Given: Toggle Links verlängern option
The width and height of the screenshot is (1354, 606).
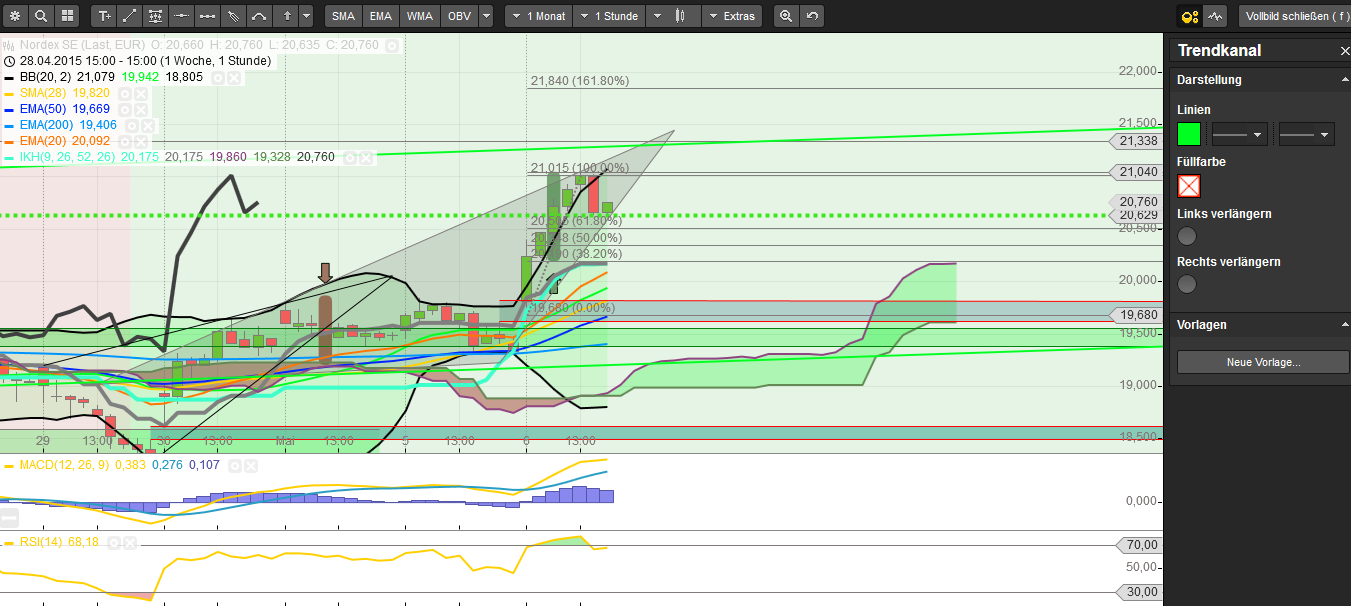Looking at the screenshot, I should pos(1187,236).
